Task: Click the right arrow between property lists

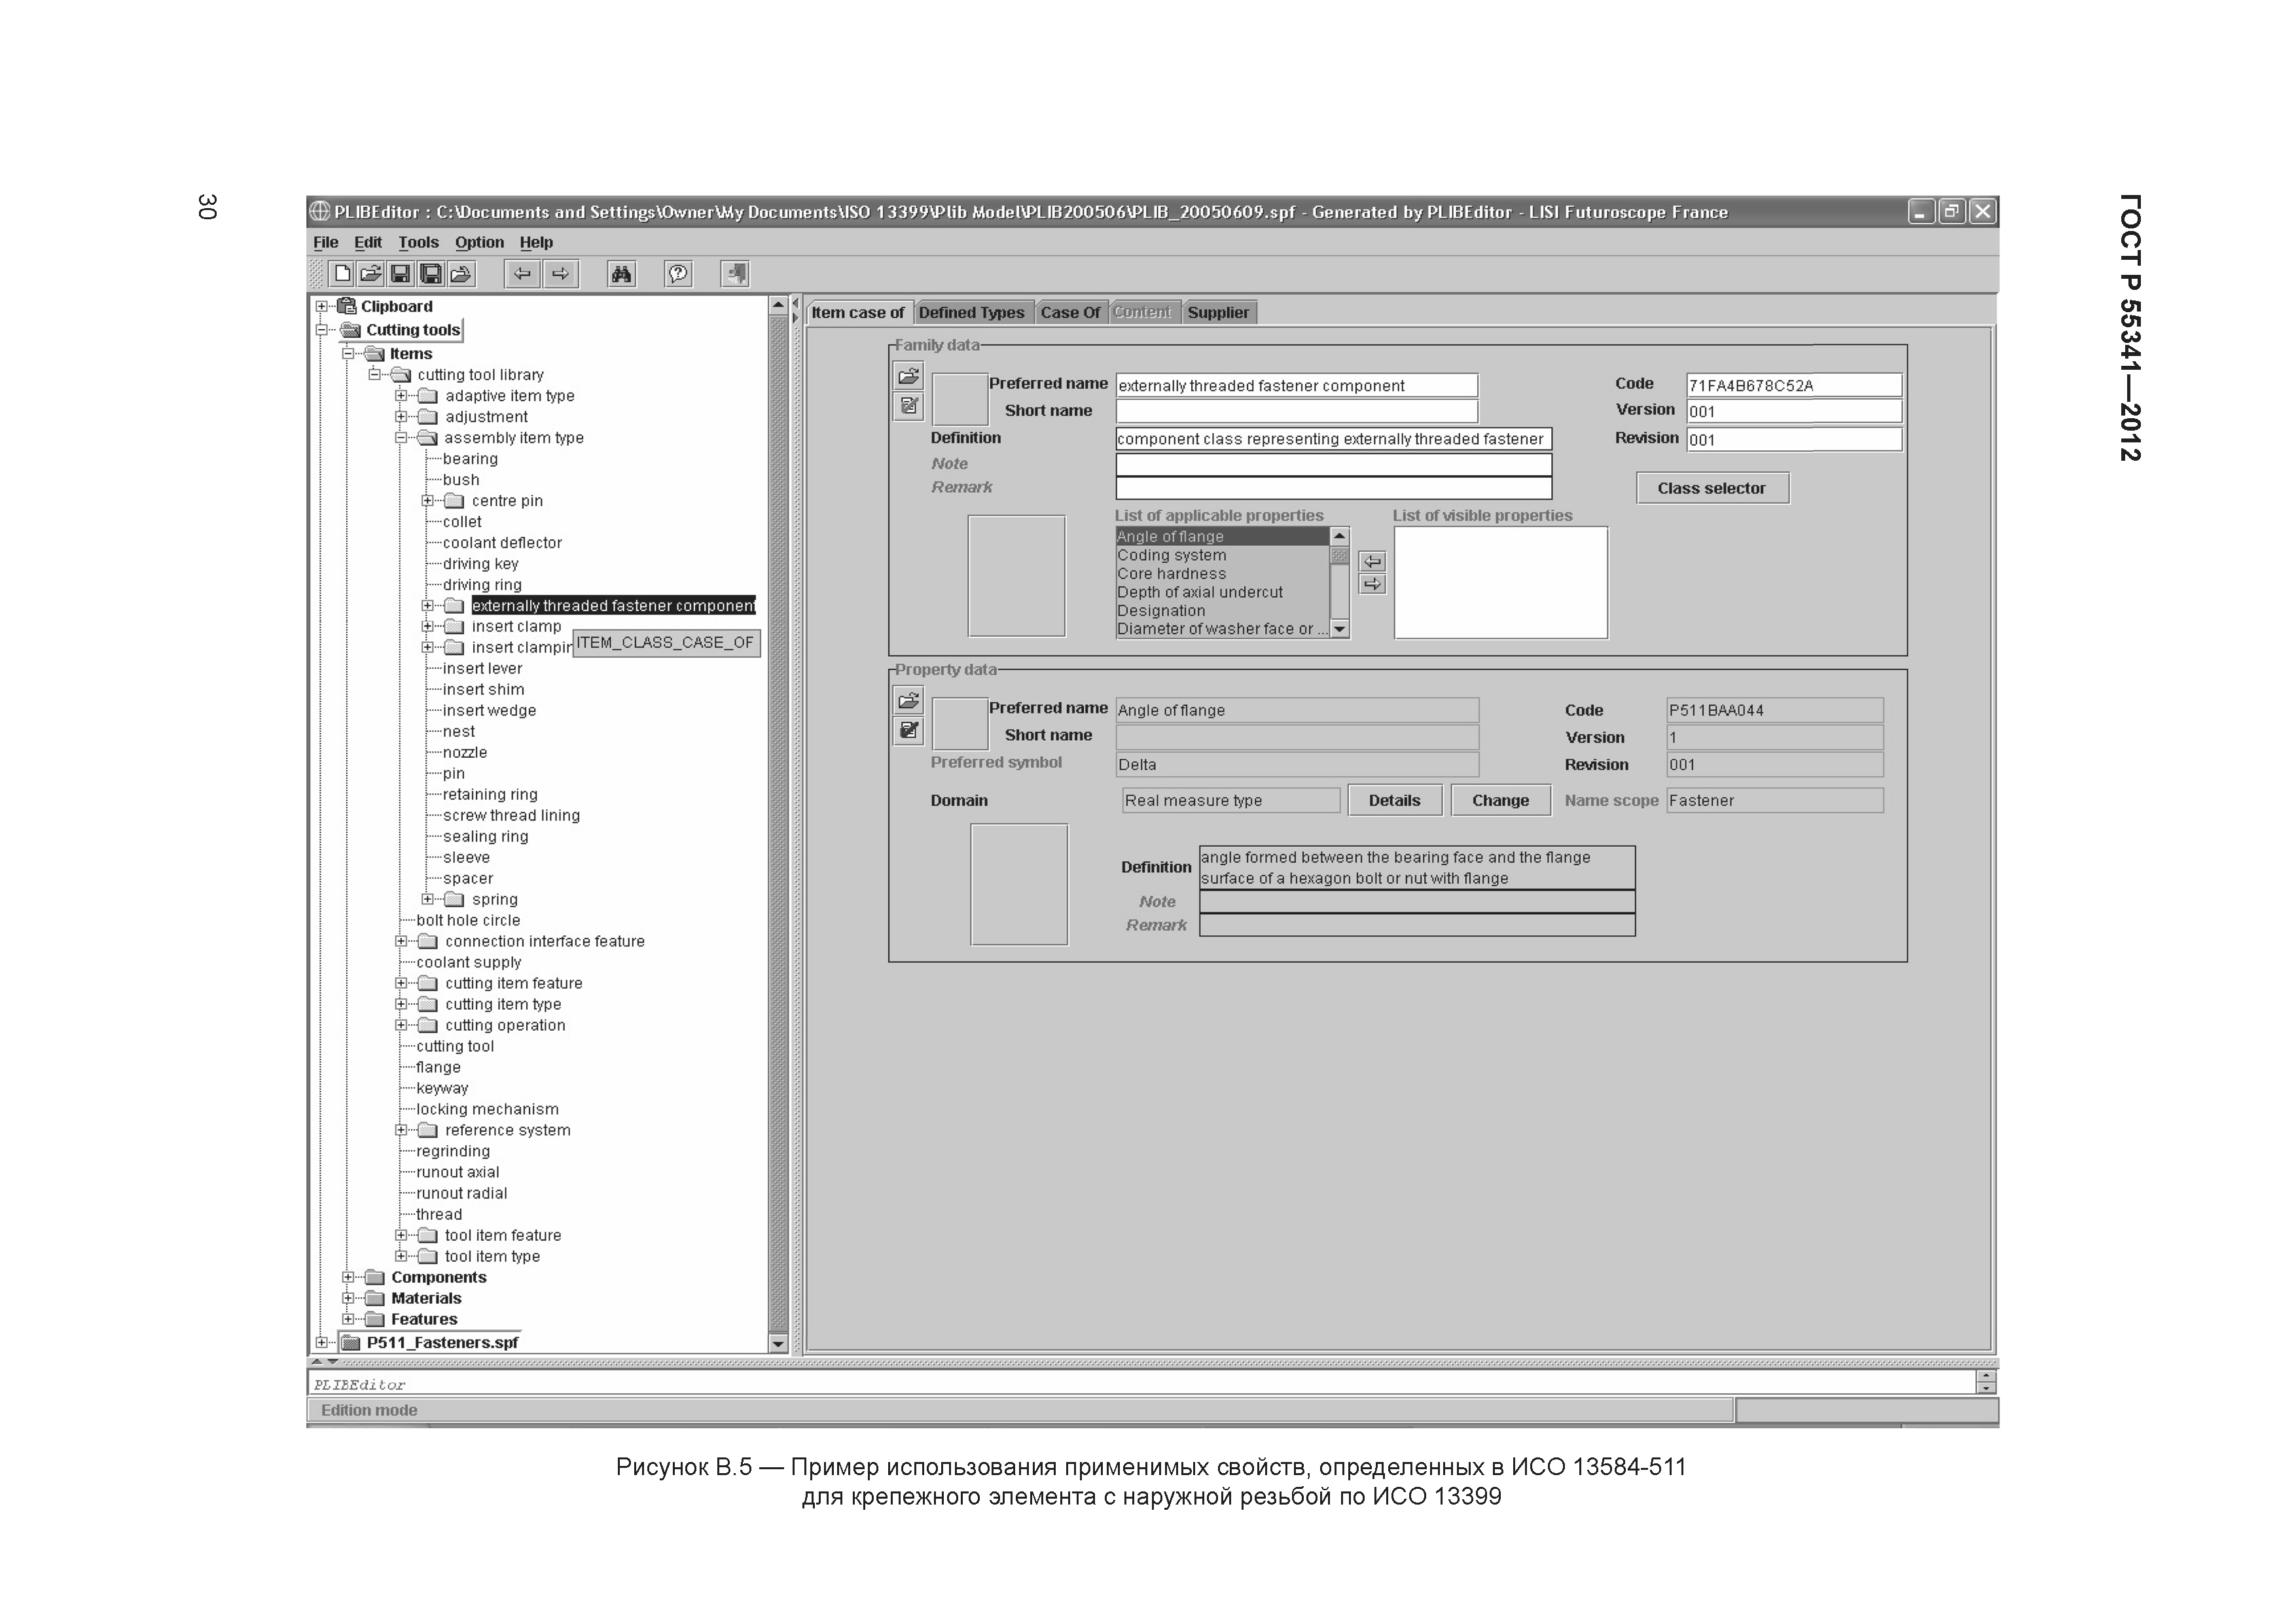Action: [1373, 584]
